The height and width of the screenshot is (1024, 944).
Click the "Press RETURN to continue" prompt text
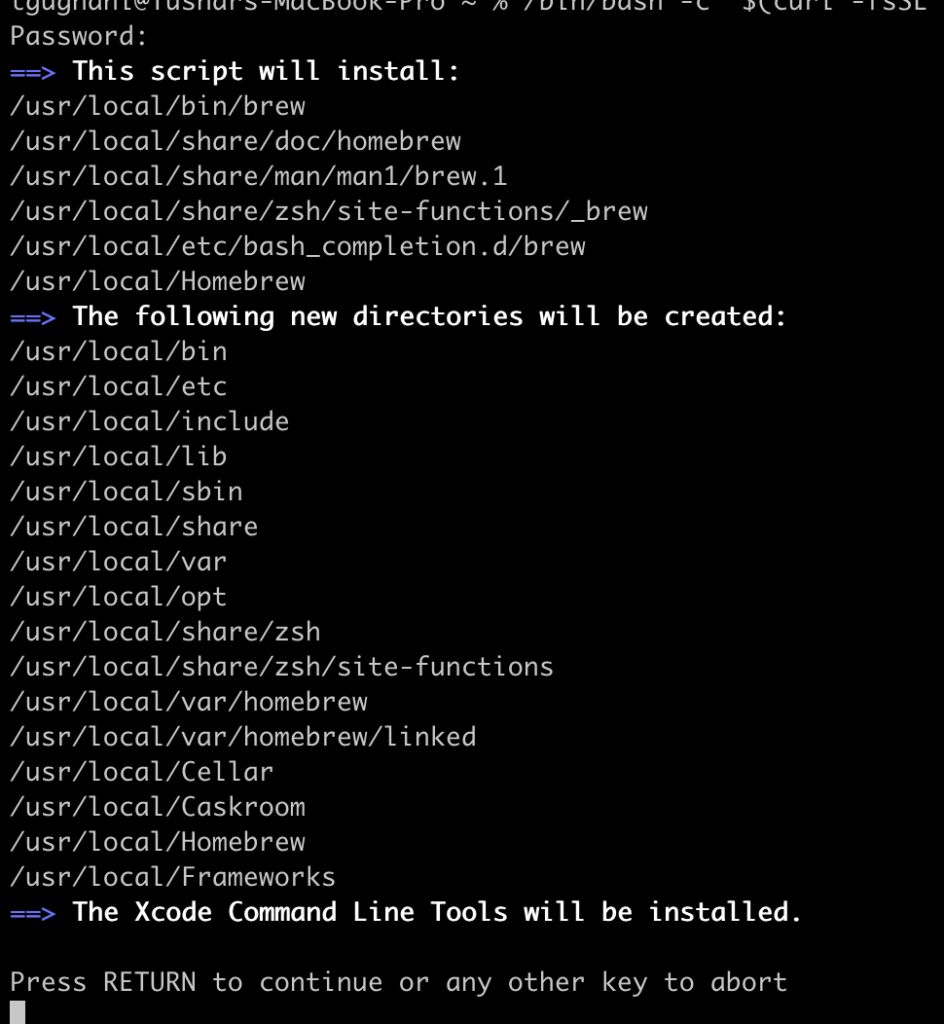click(x=399, y=982)
